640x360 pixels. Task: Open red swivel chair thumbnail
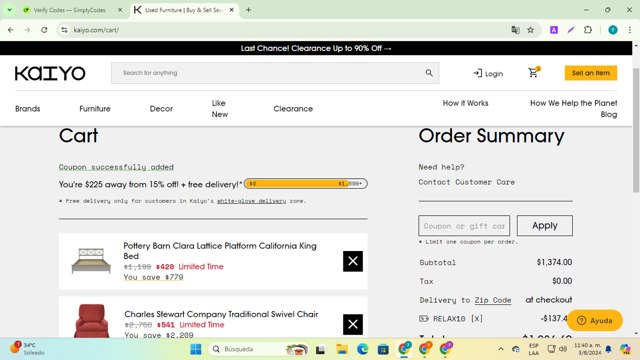click(x=91, y=321)
